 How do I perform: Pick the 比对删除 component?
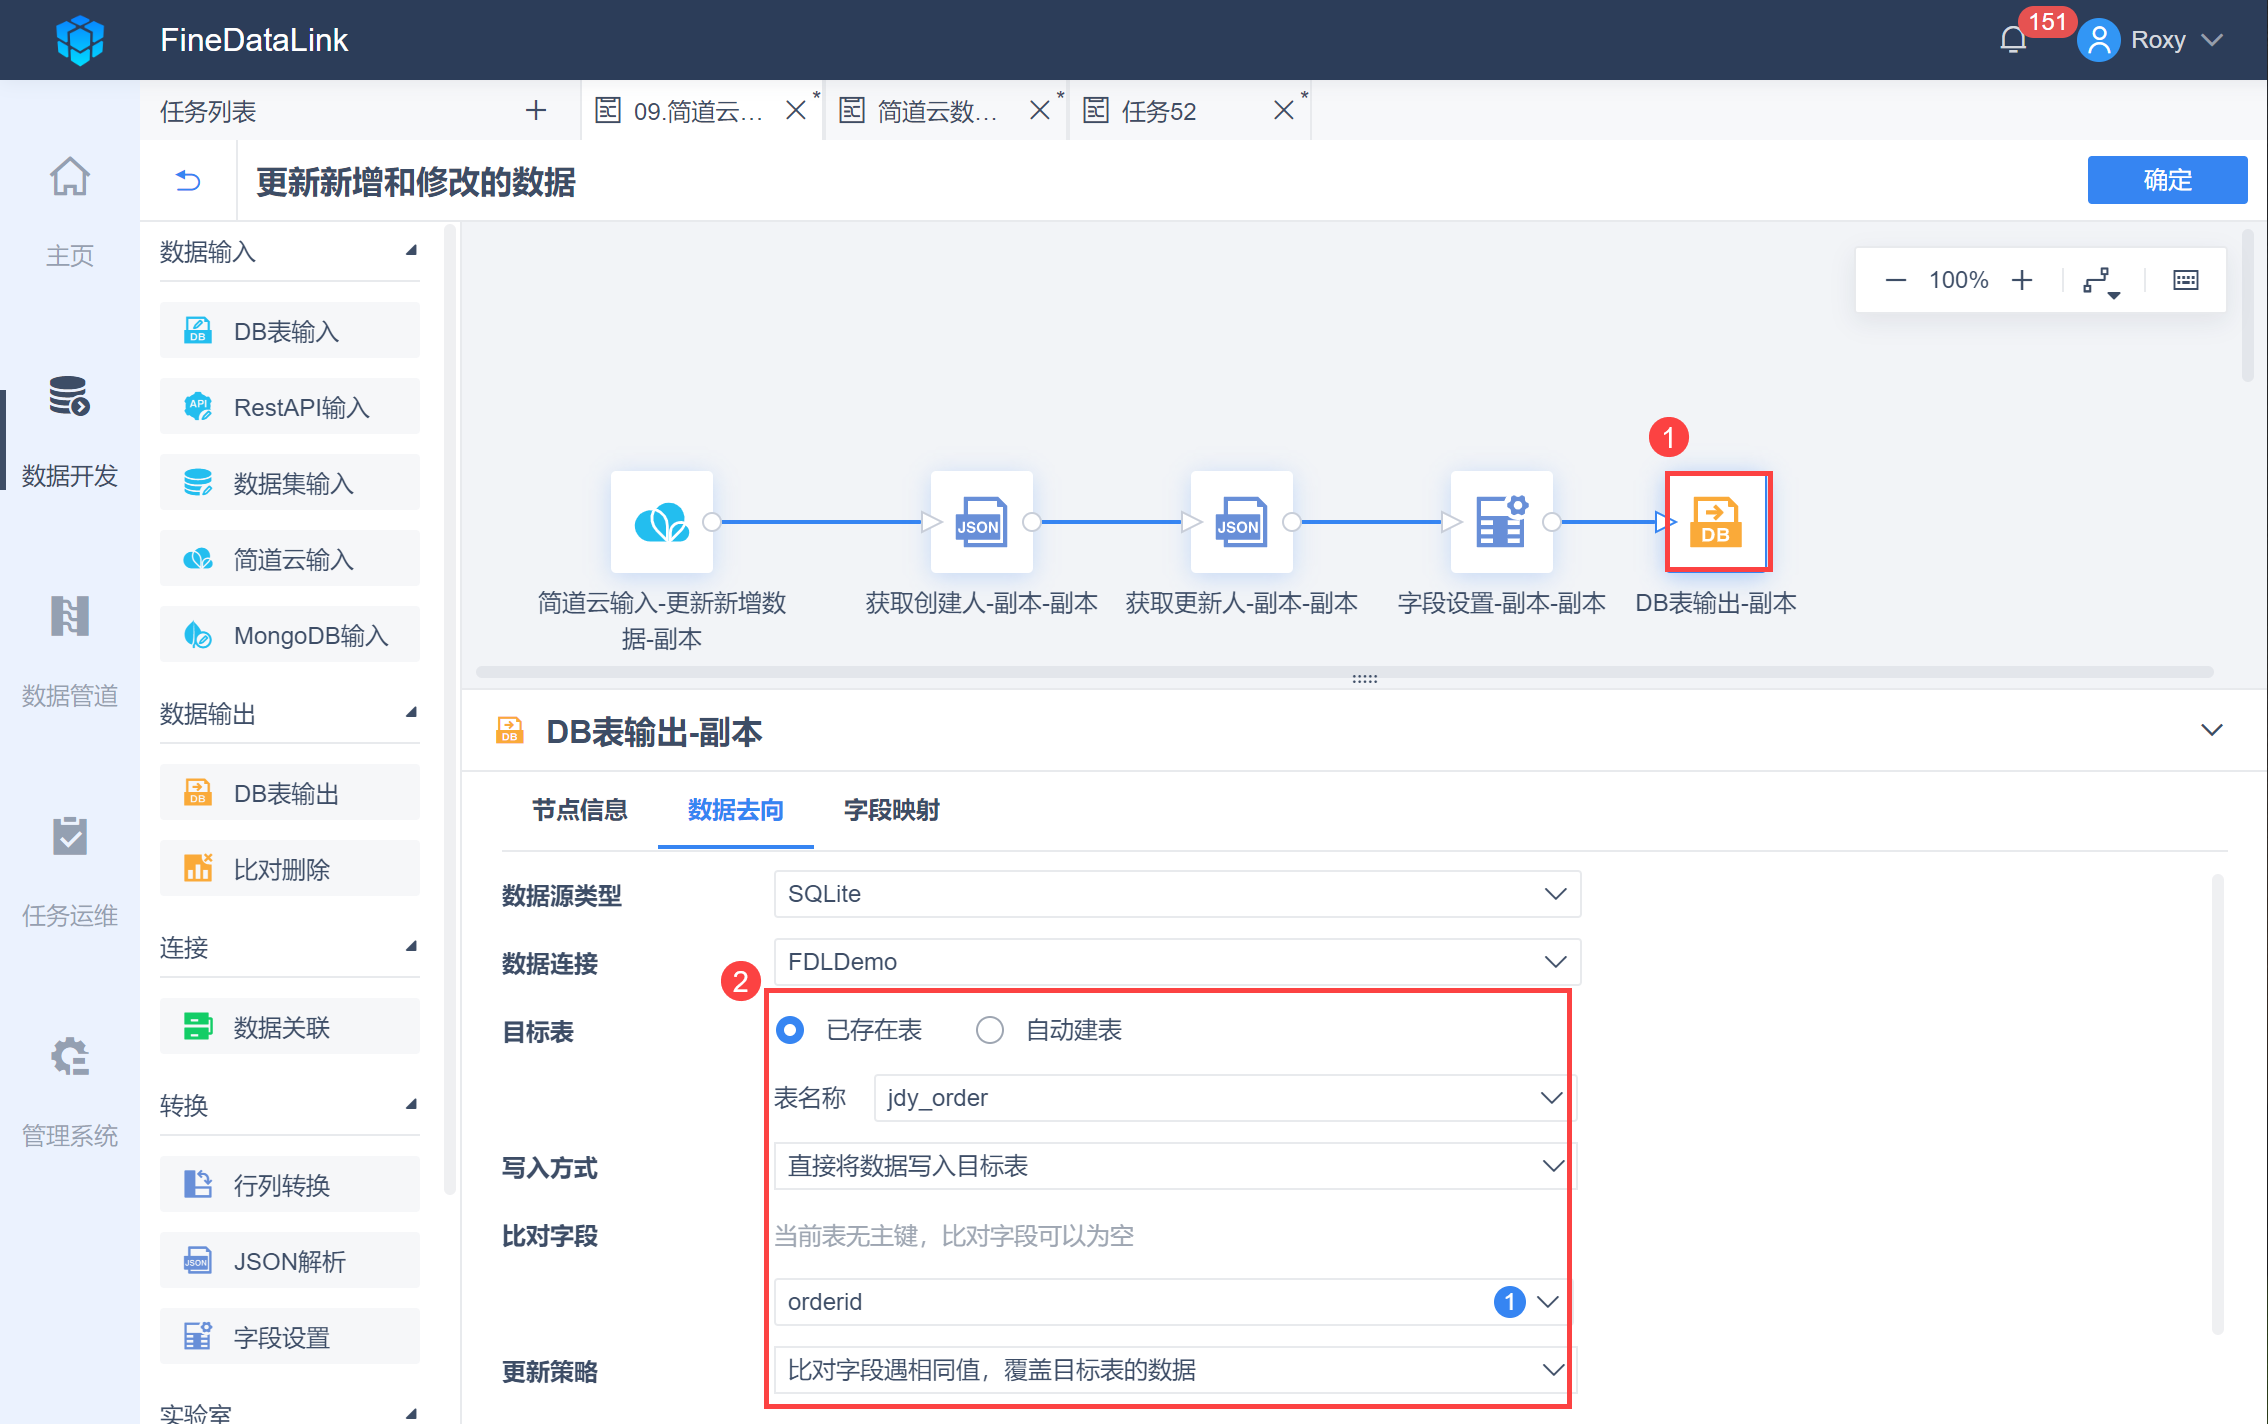pyautogui.click(x=290, y=869)
